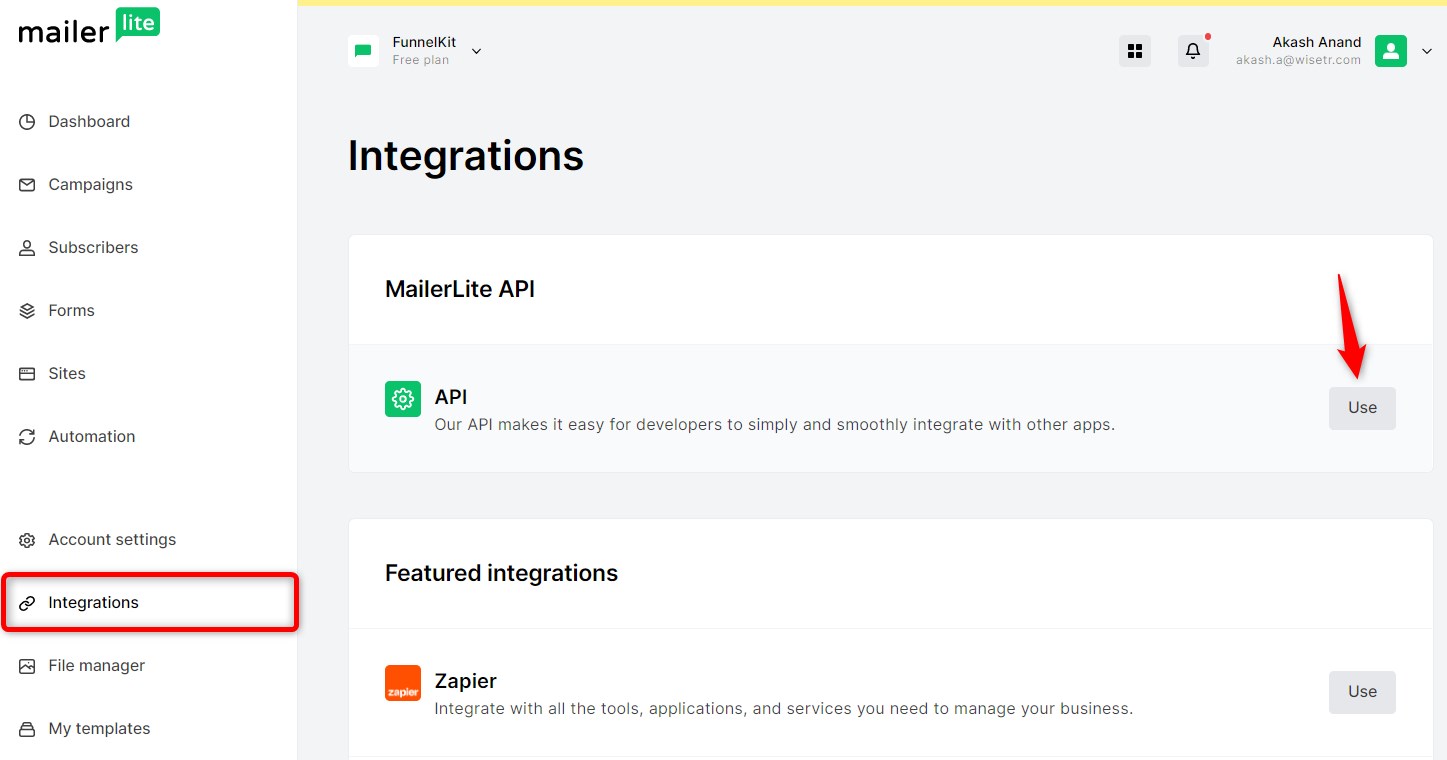Image resolution: width=1447 pixels, height=760 pixels.
Task: Click Use button for API
Action: coord(1362,408)
